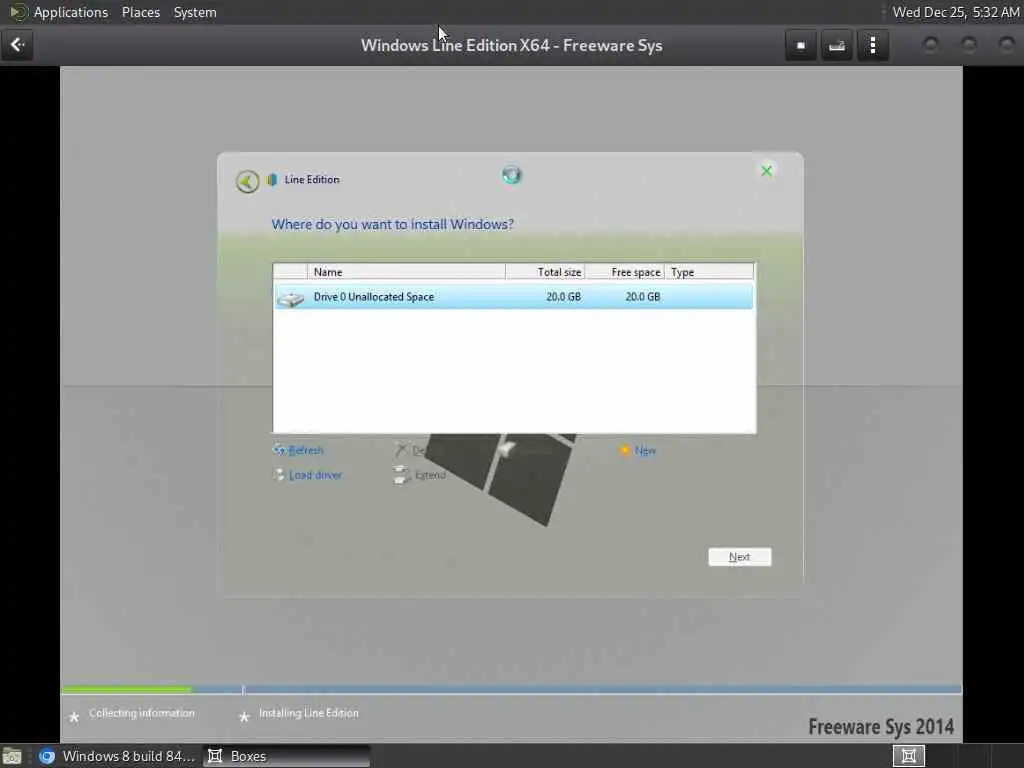
Task: Select the Drive 0 Unallocated Space row
Action: tap(514, 296)
